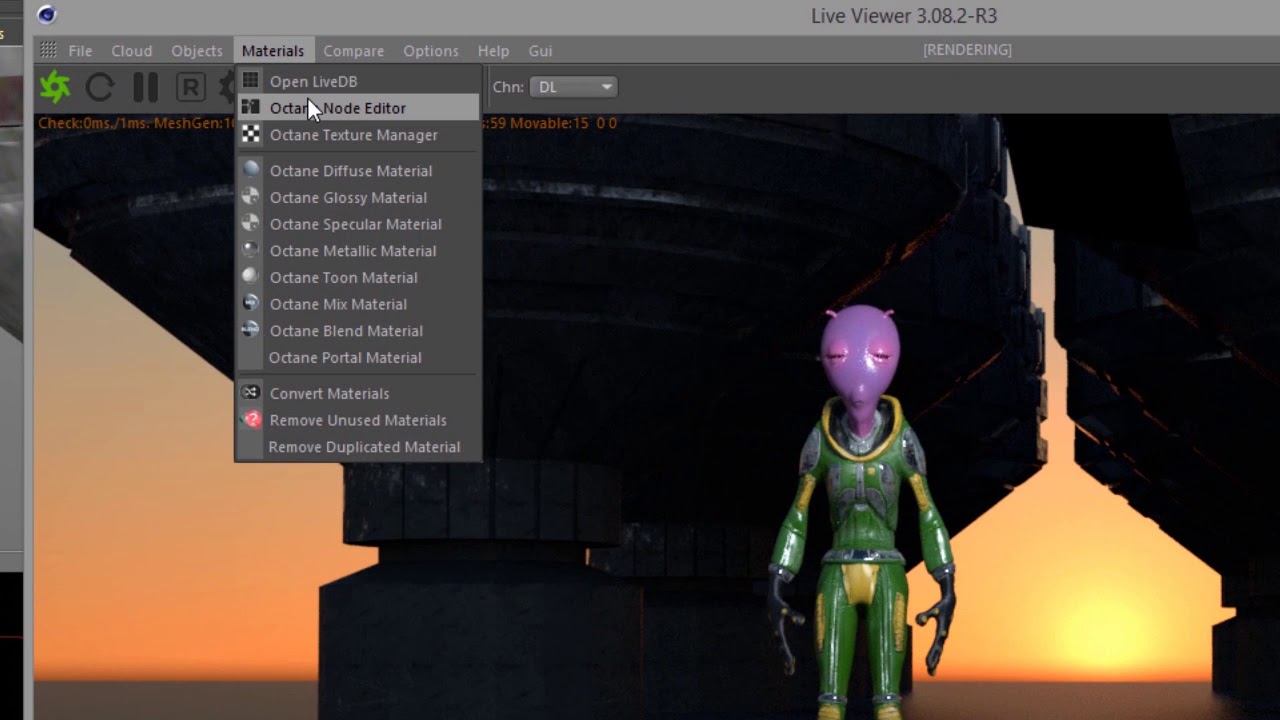Click the Live Viewer 3.08.2-R3 title

point(904,16)
